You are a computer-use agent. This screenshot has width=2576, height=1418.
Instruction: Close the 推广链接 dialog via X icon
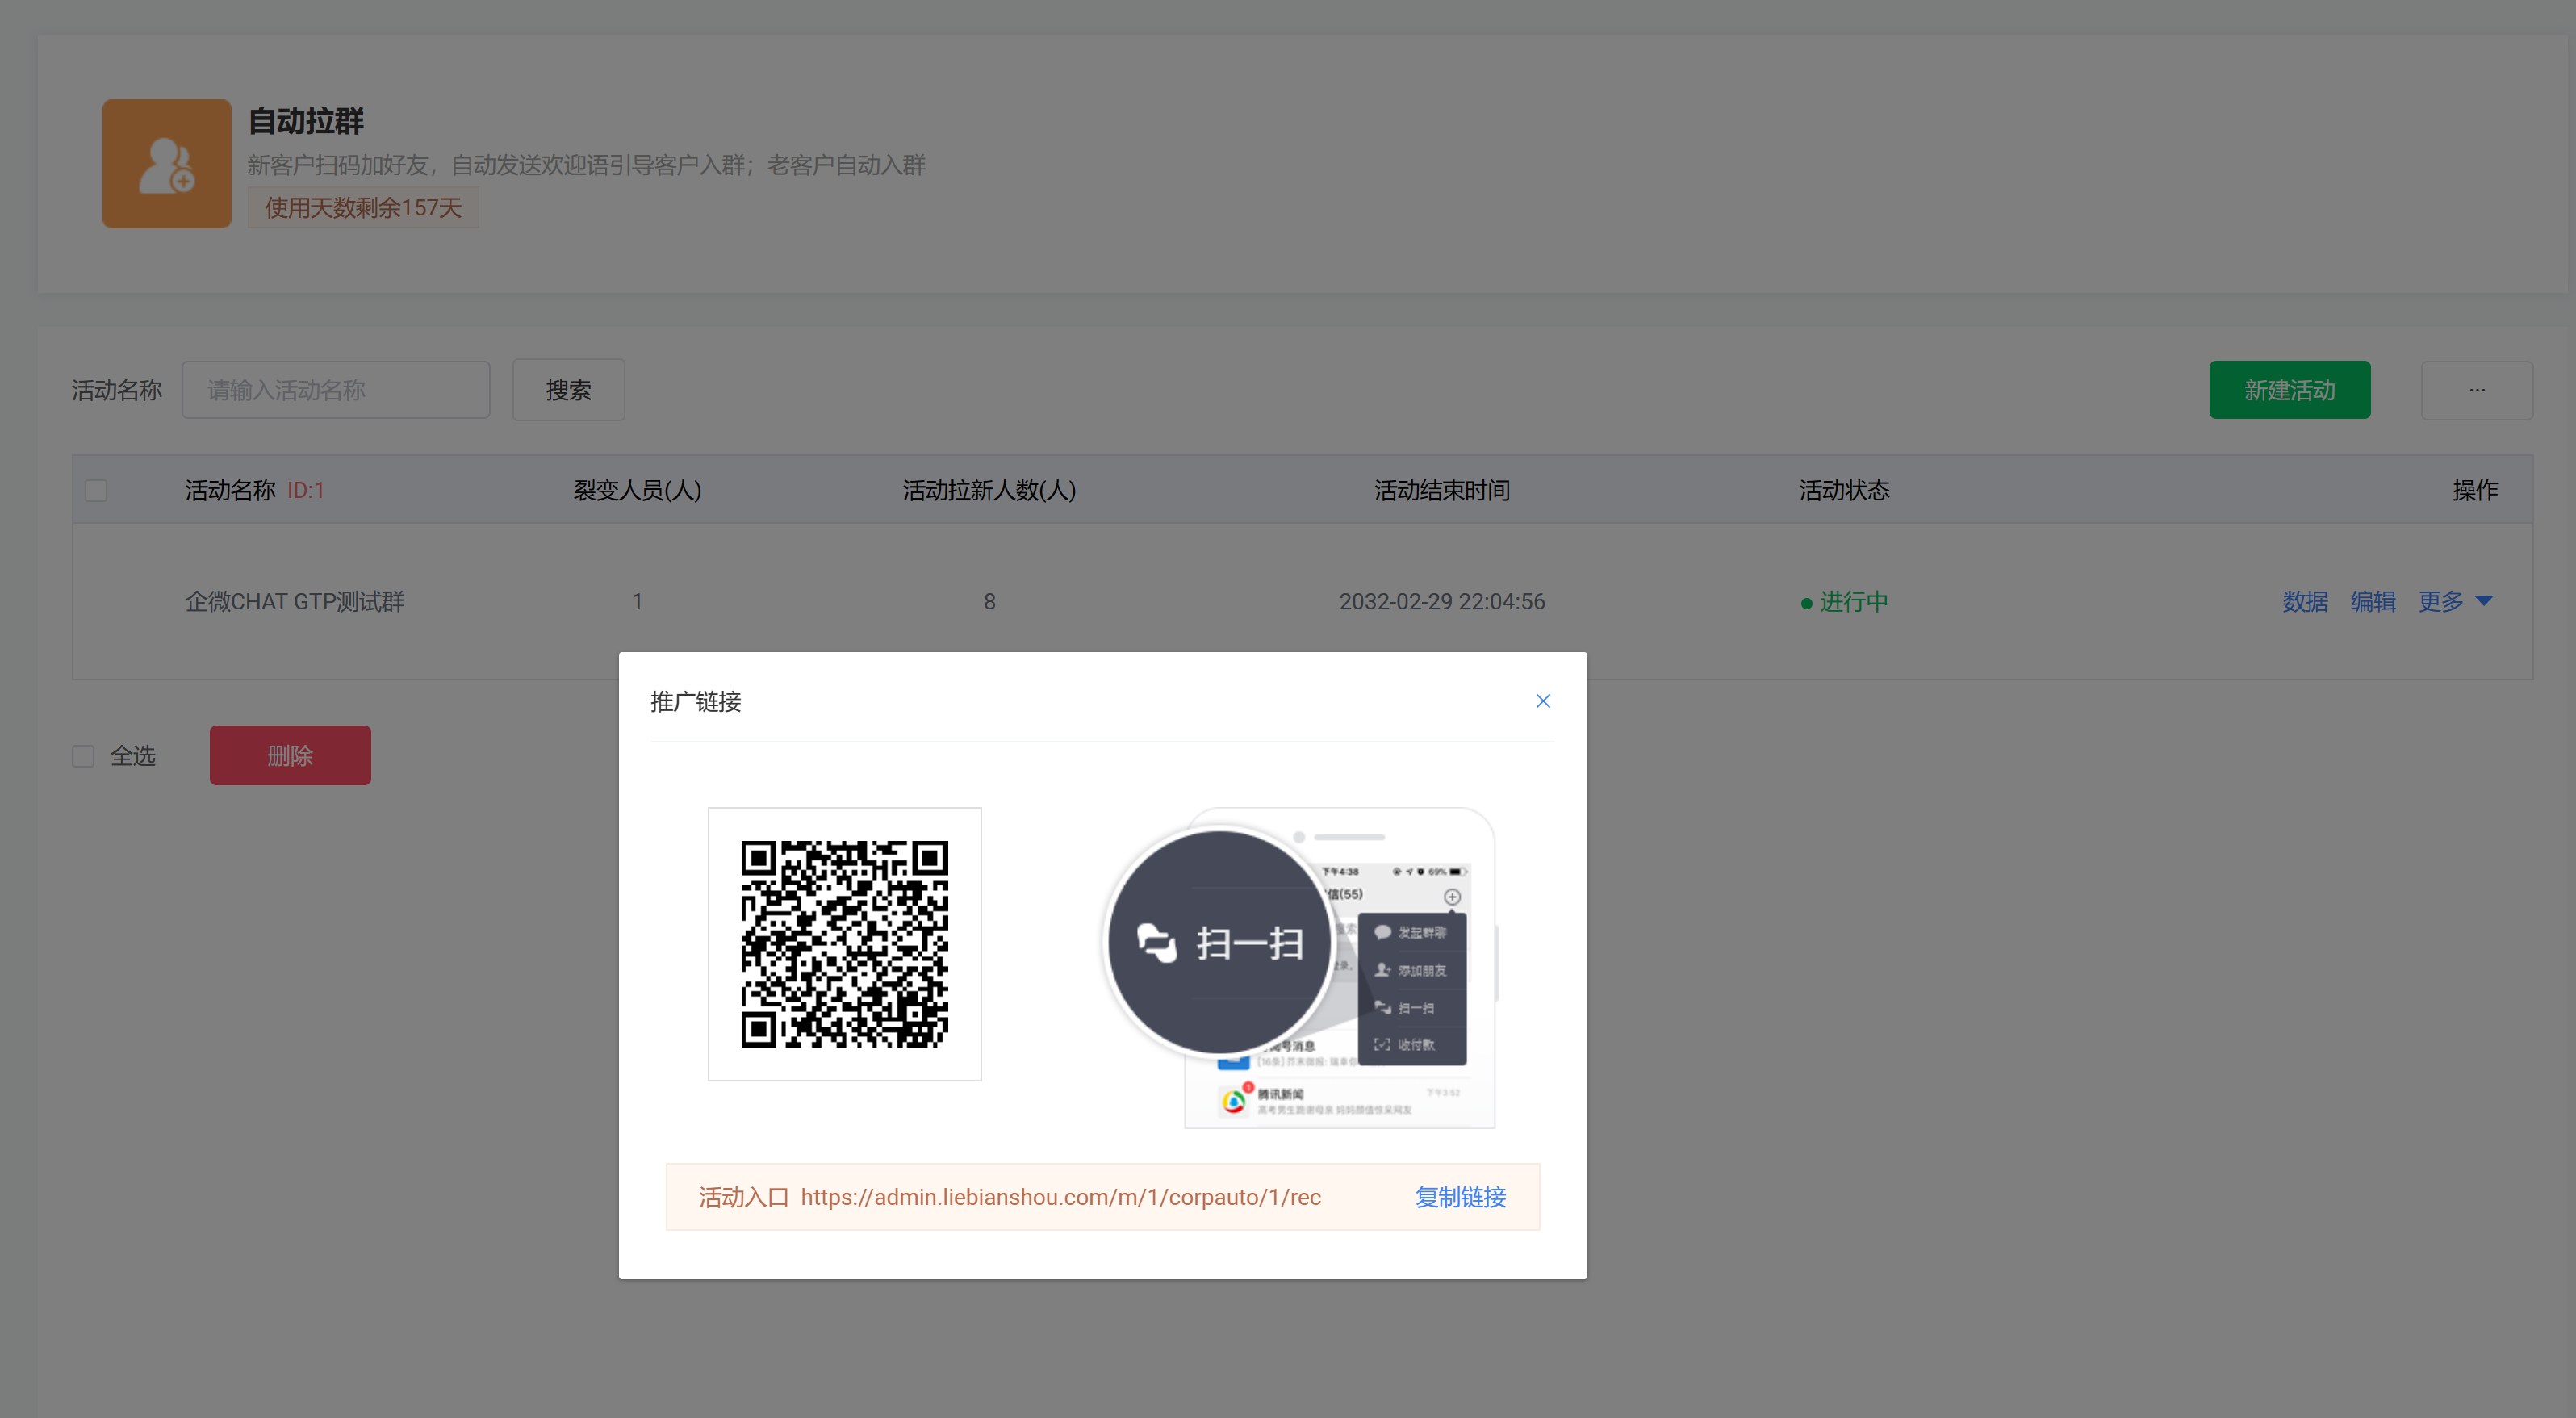(x=1542, y=701)
